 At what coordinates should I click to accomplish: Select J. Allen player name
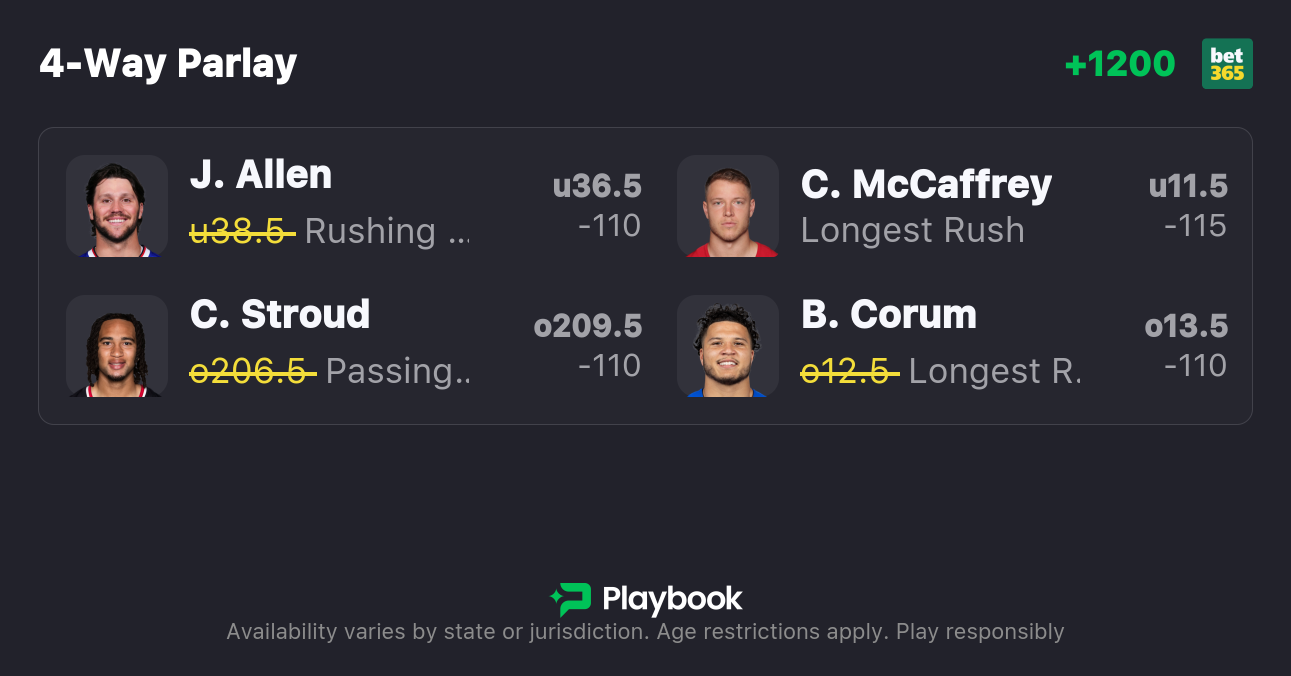261,175
